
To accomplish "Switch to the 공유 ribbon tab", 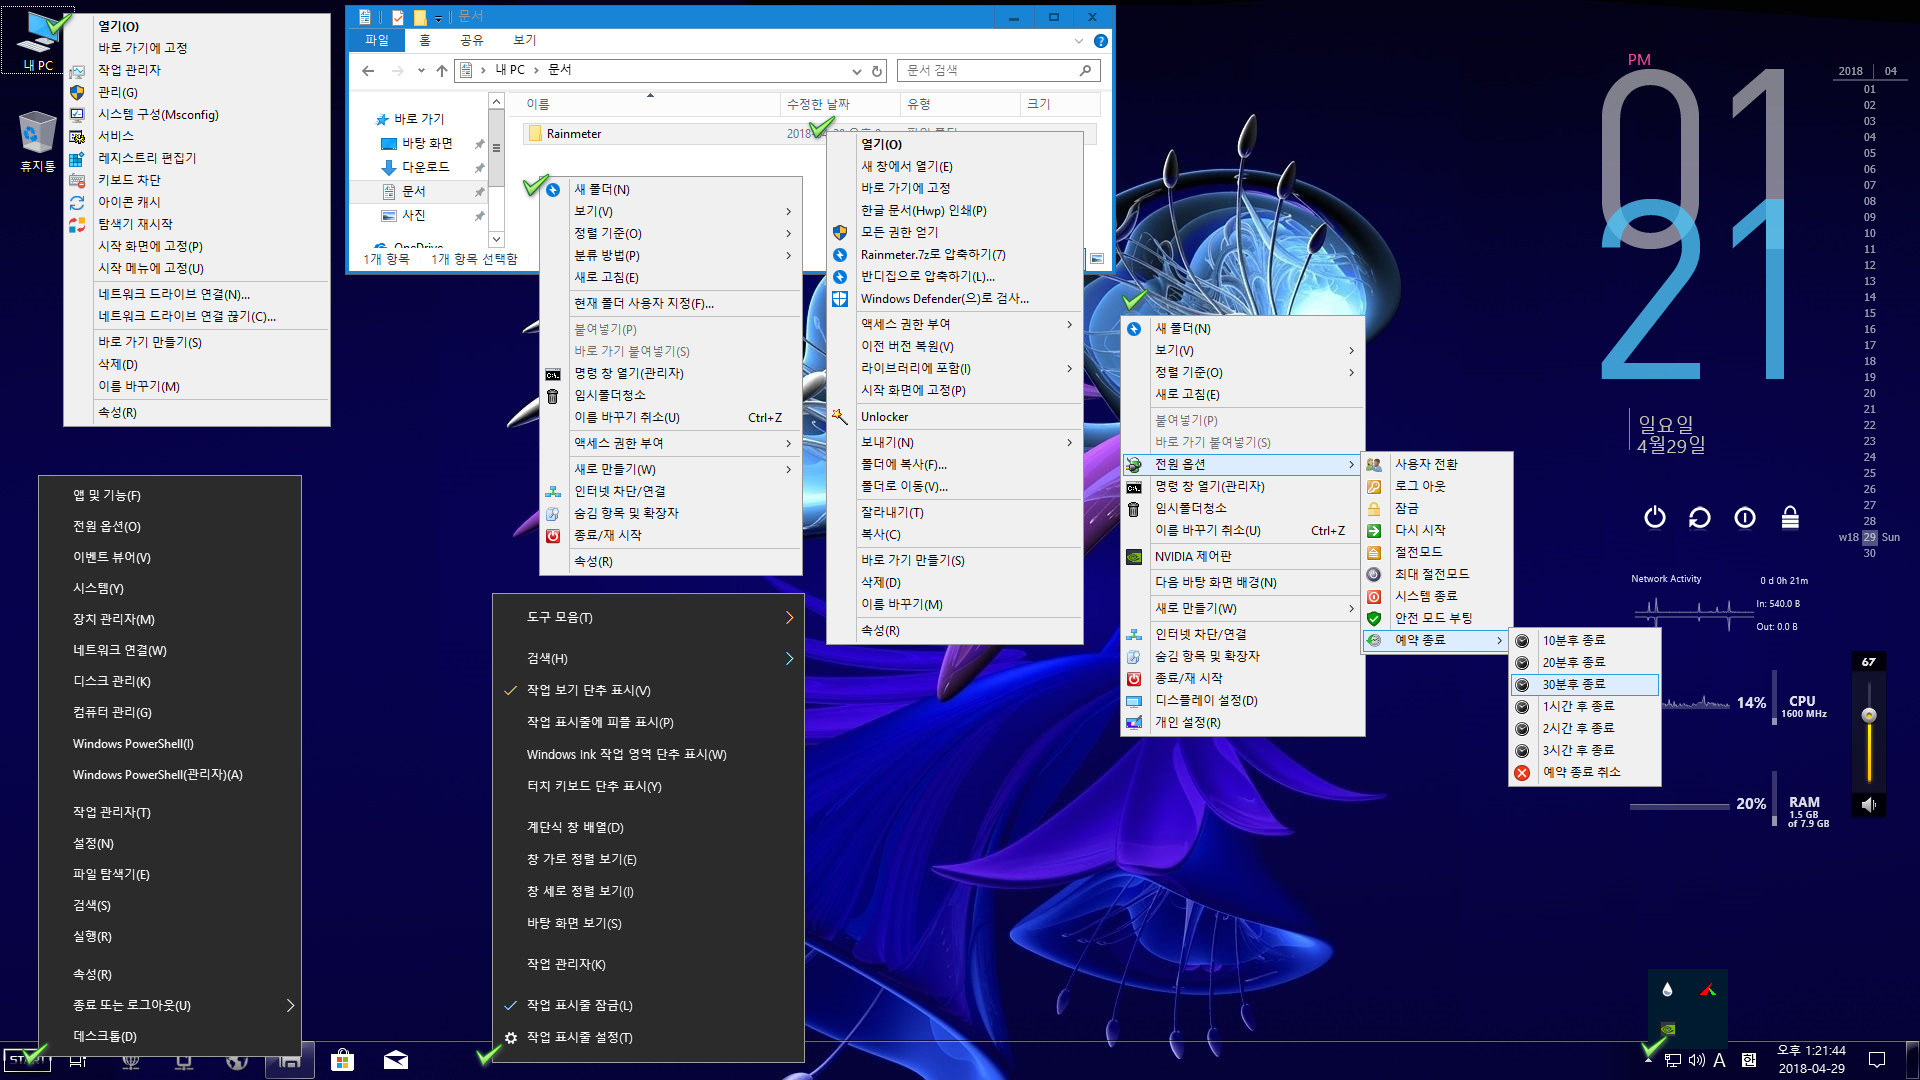I will click(x=471, y=40).
